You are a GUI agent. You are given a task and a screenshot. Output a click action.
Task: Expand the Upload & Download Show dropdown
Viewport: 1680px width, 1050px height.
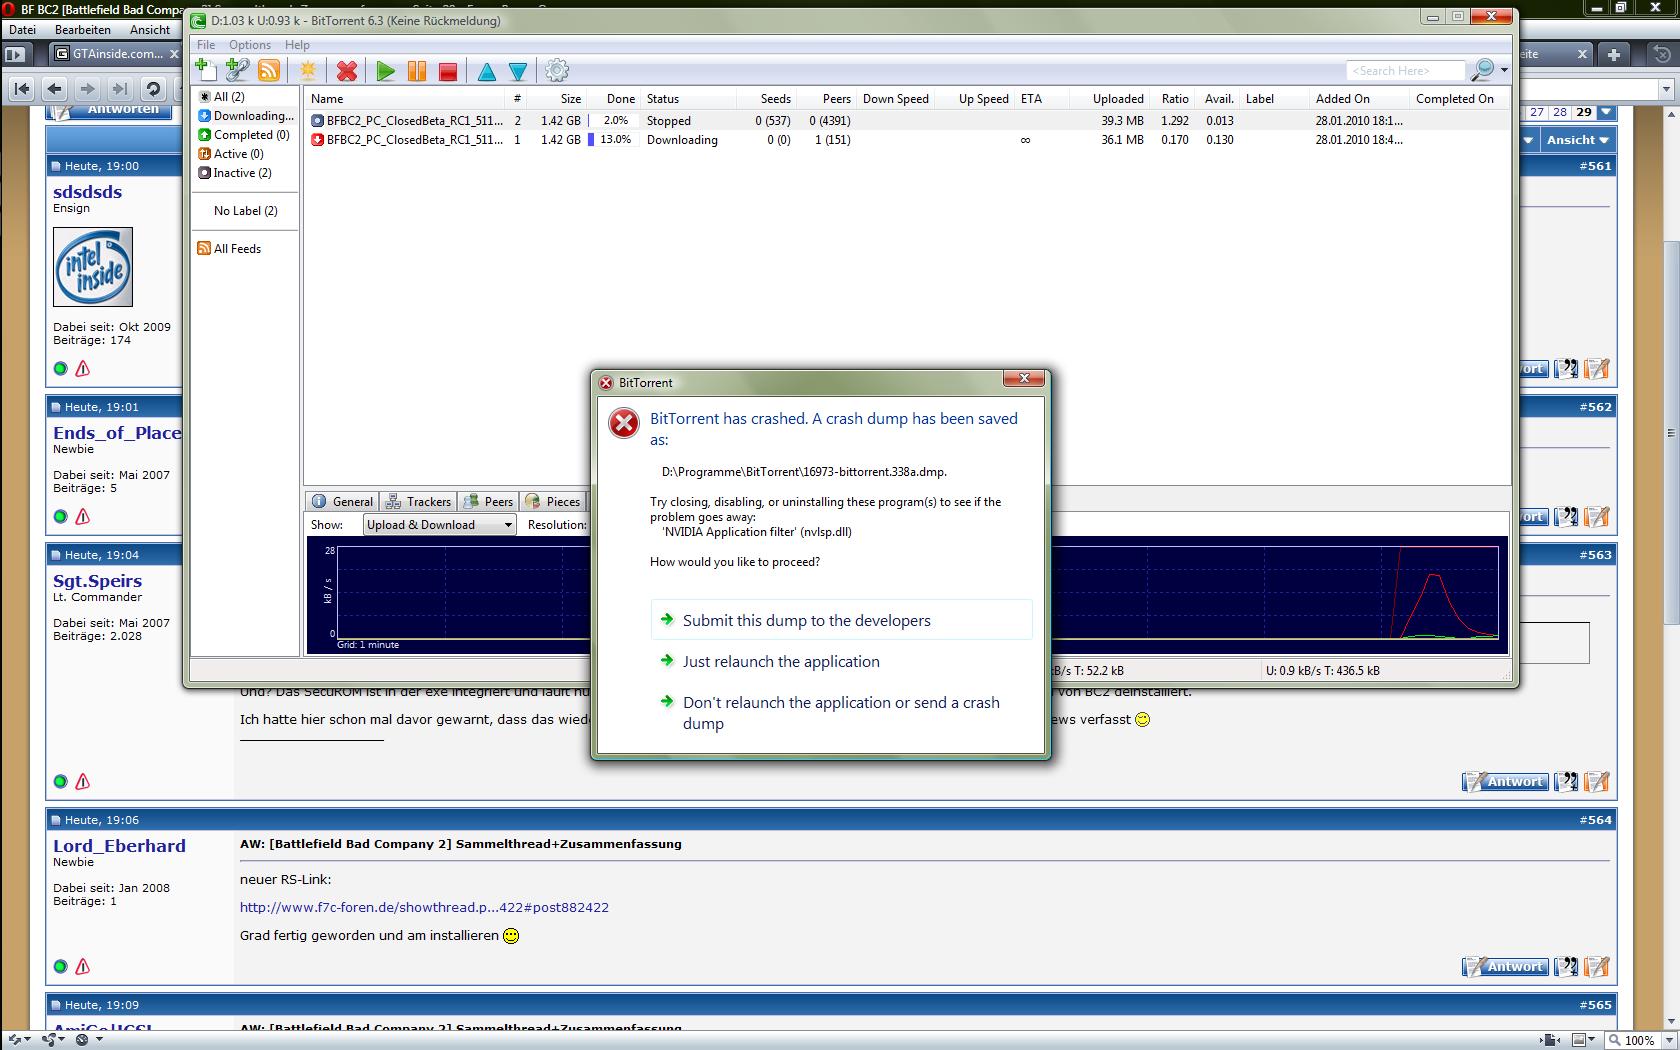coord(440,525)
